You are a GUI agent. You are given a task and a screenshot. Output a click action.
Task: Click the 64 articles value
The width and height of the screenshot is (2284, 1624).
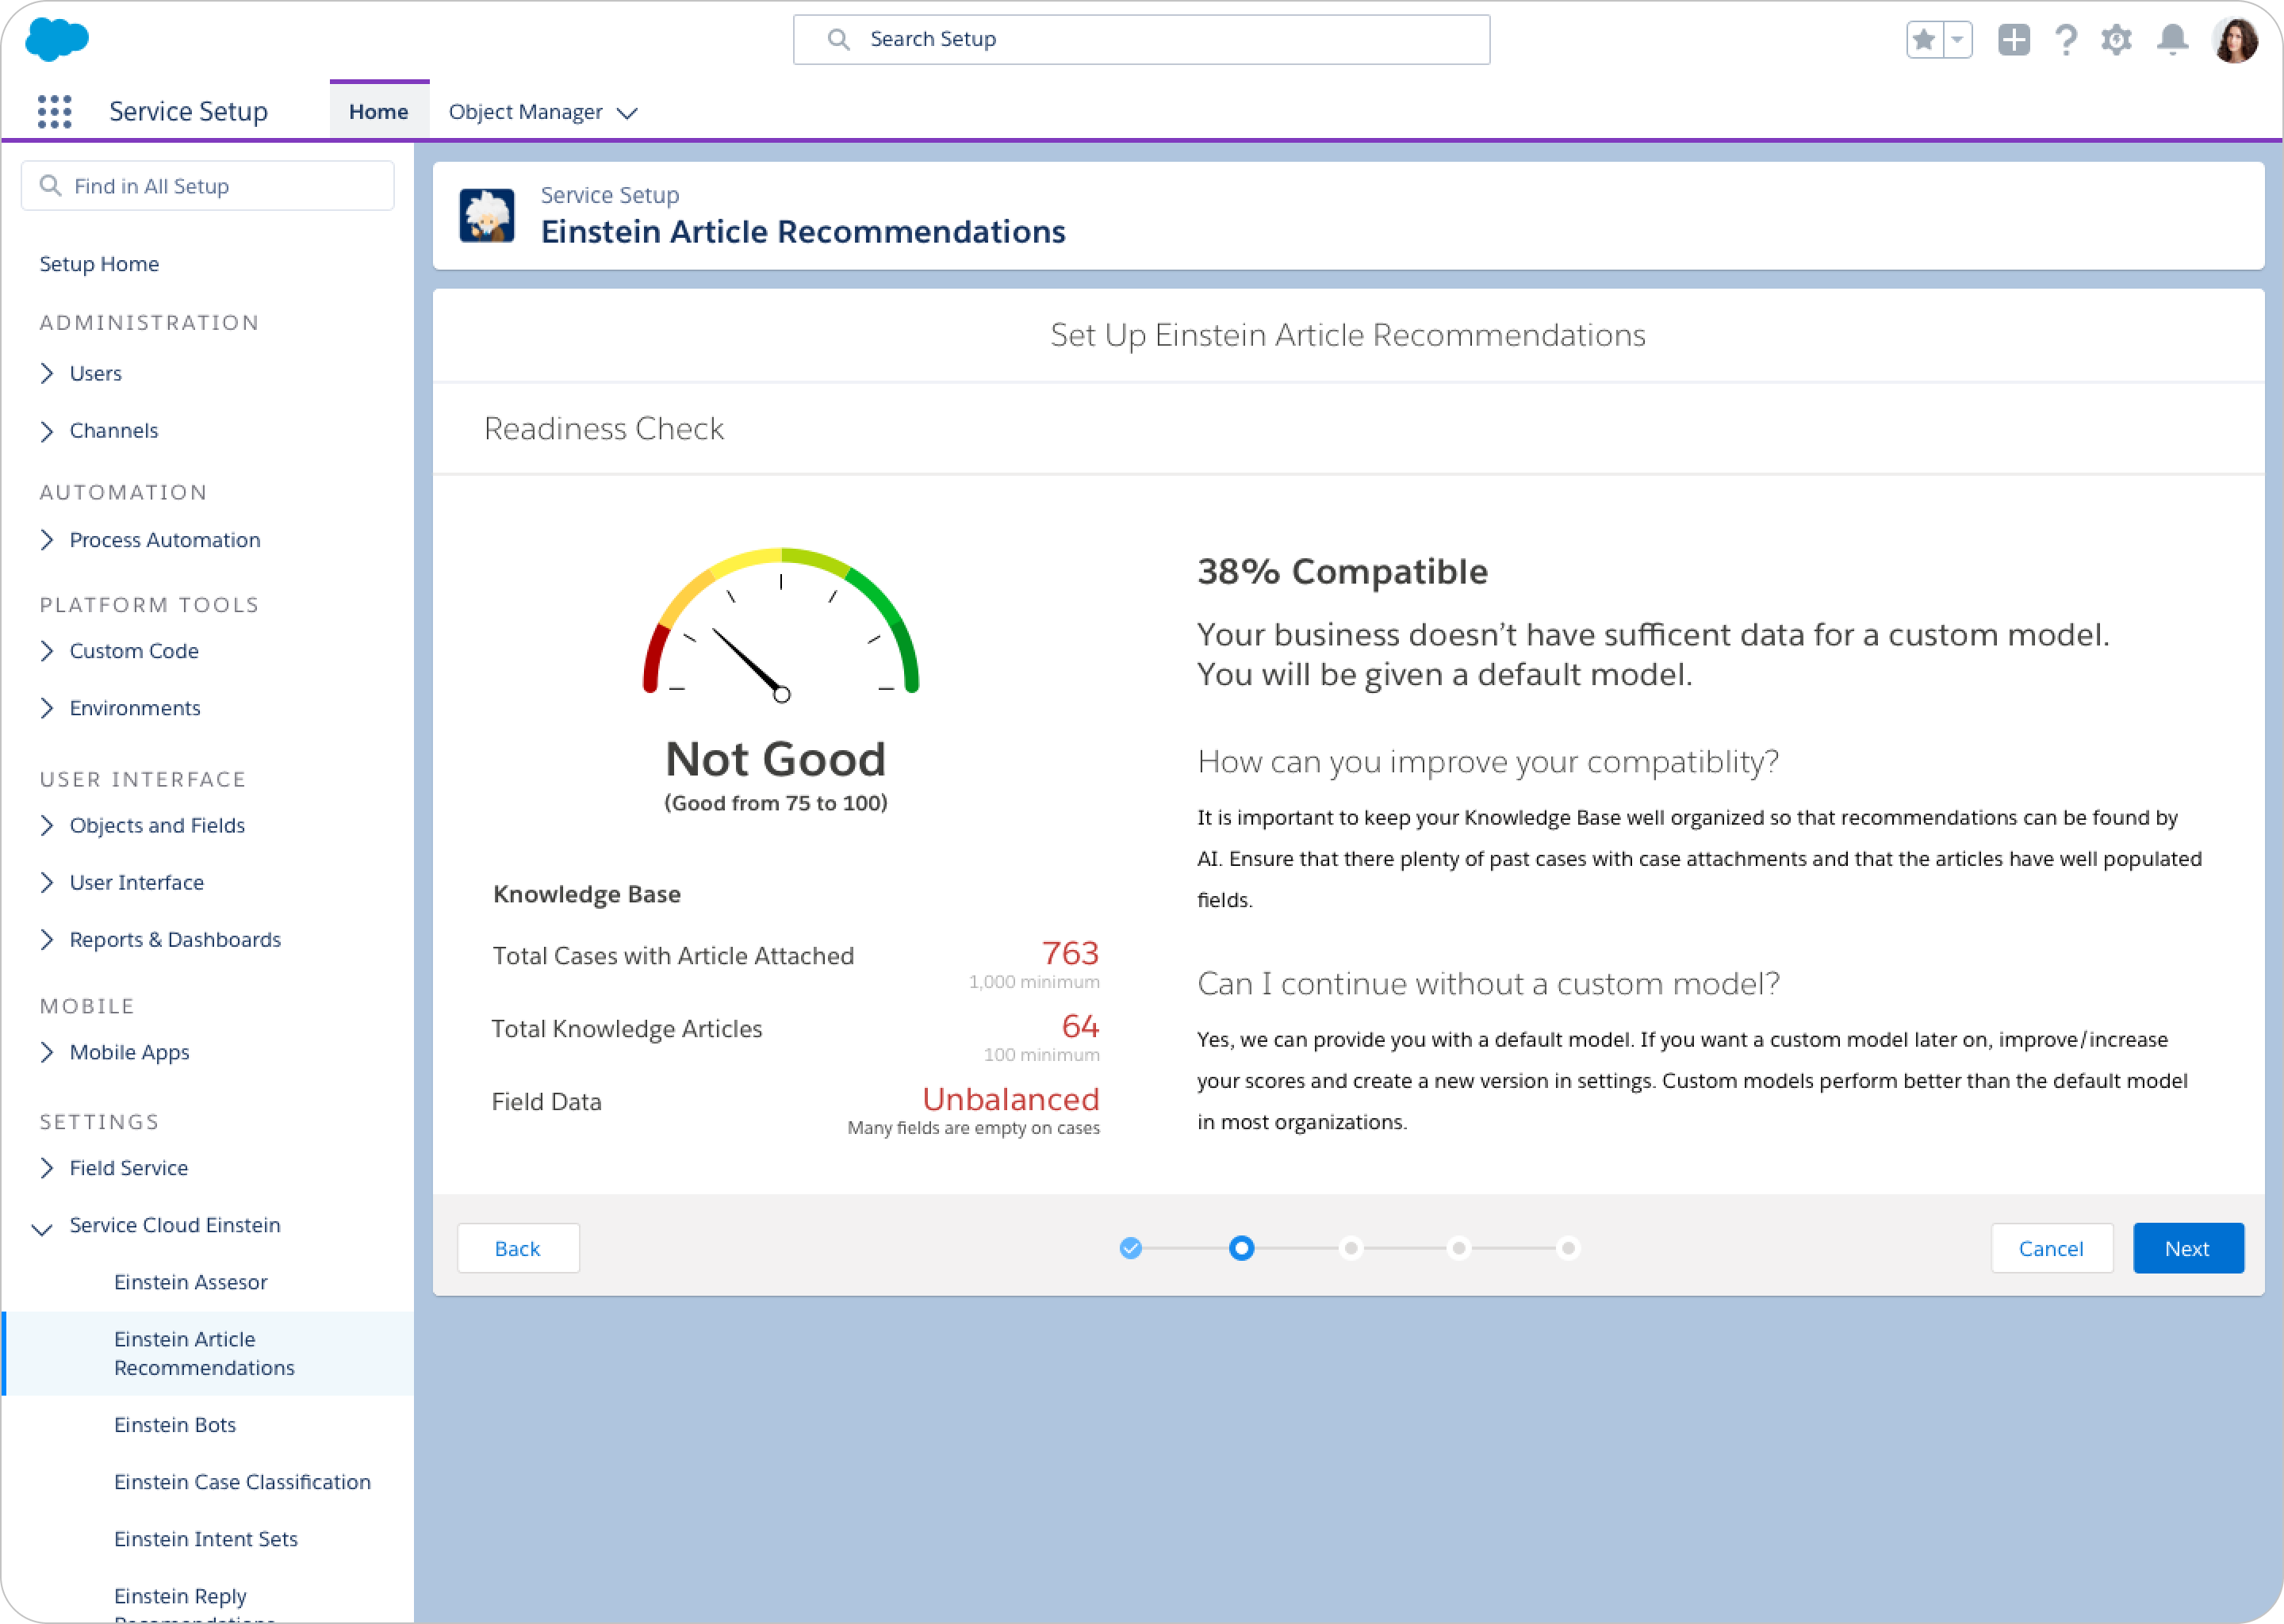click(1080, 1026)
